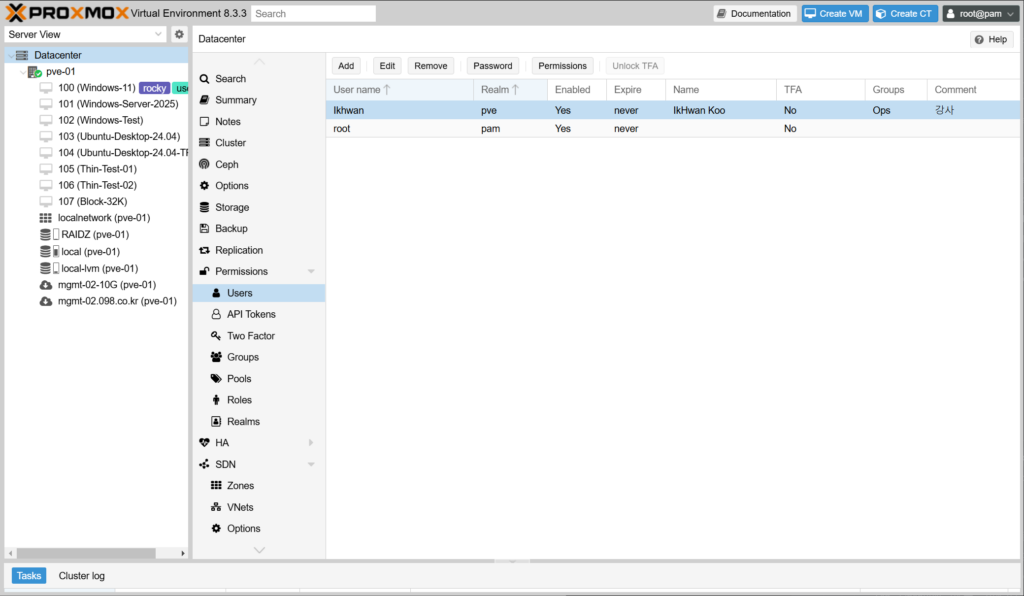Open the Backup section
Viewport: 1024px width, 596px height.
coord(231,229)
